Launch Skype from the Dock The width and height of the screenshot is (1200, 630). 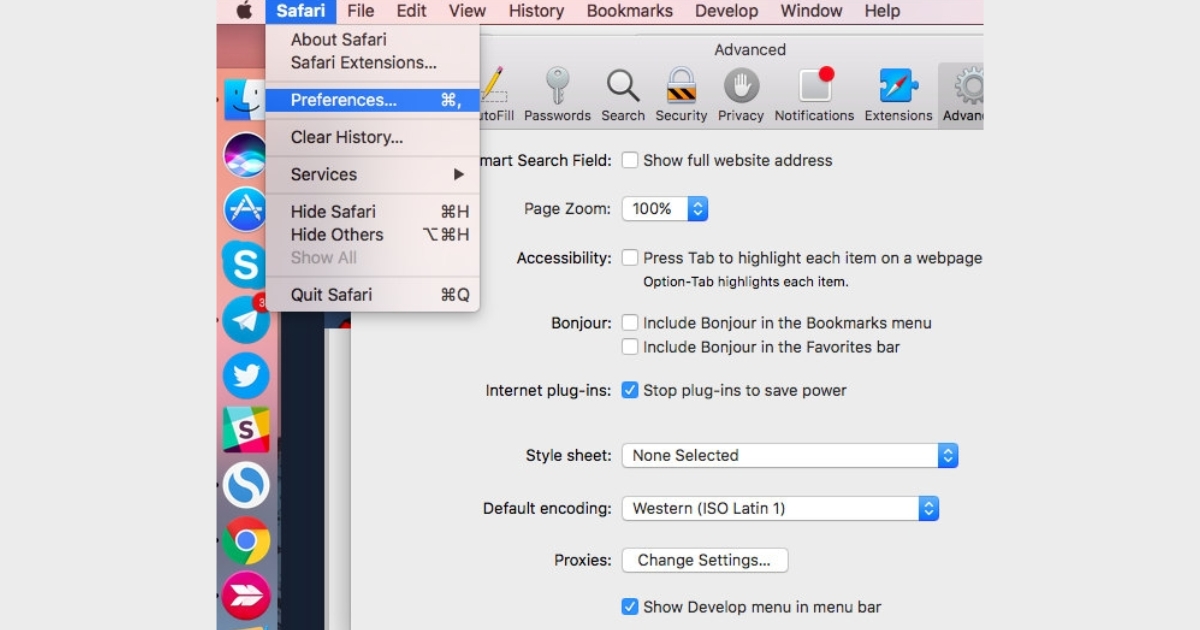[245, 265]
